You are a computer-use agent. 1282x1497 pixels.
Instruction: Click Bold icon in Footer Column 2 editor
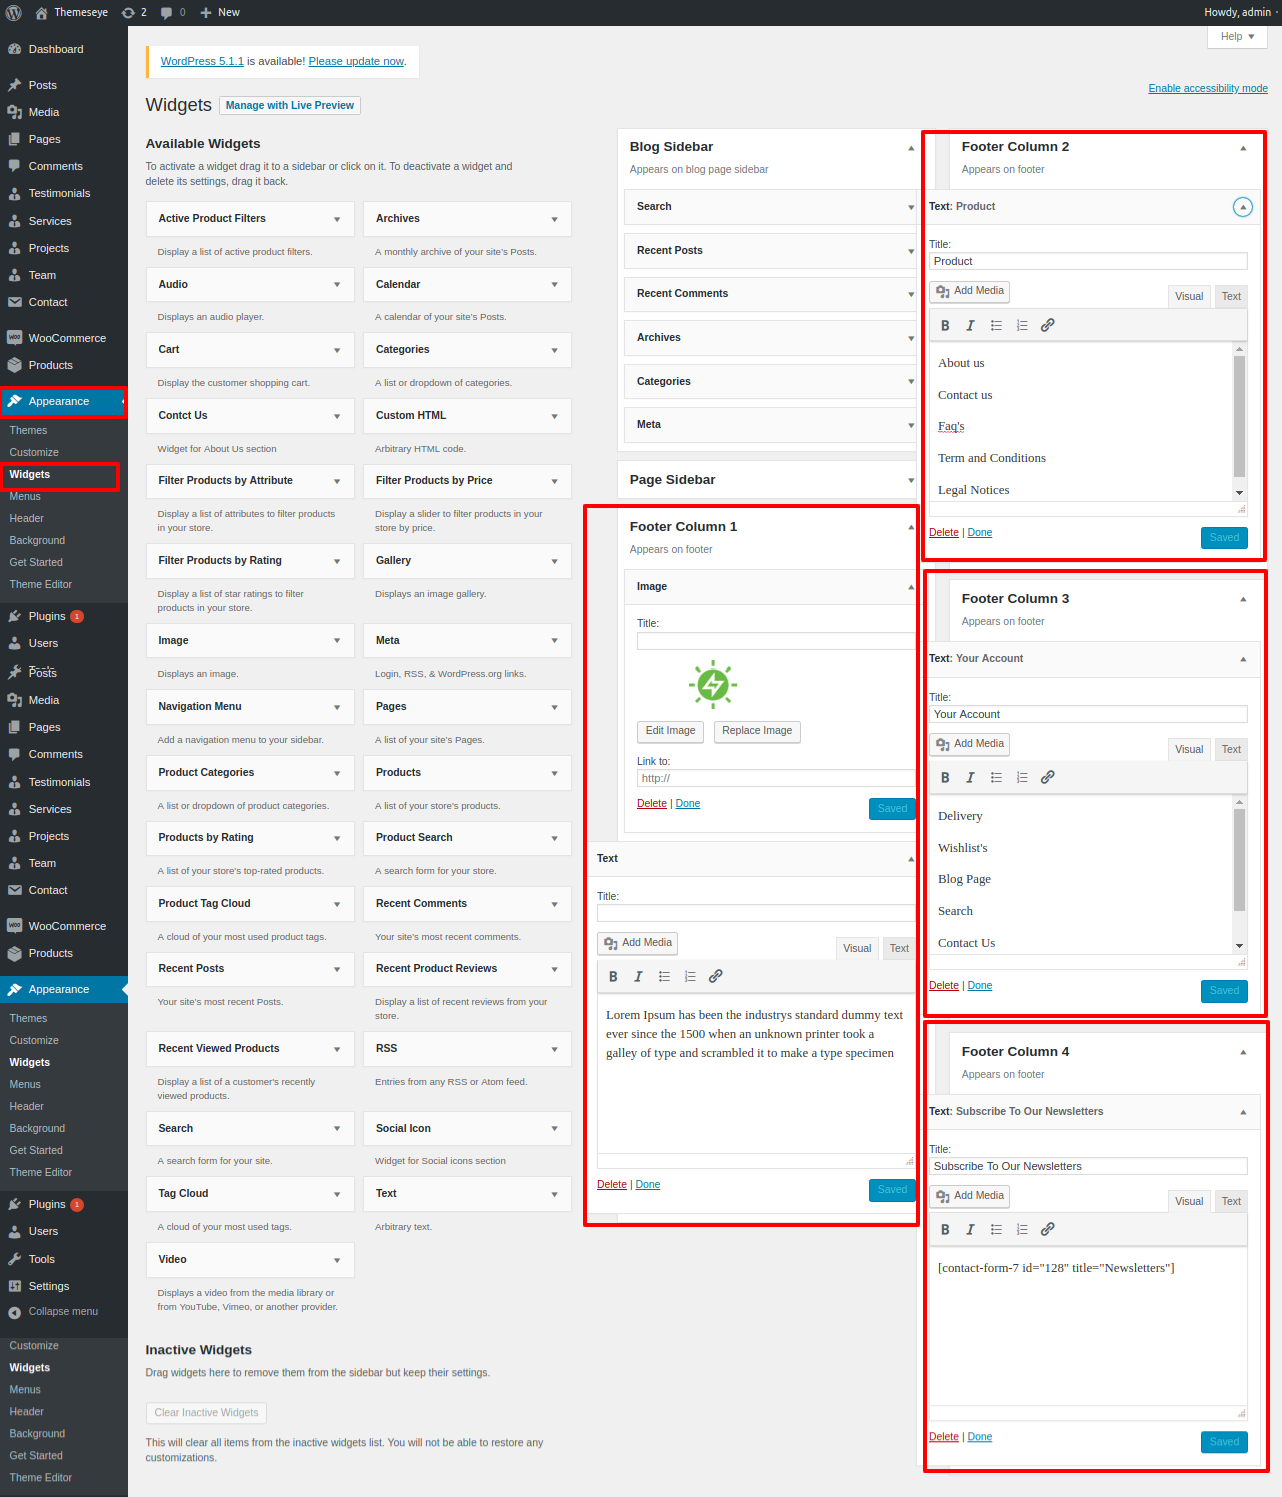coord(945,326)
